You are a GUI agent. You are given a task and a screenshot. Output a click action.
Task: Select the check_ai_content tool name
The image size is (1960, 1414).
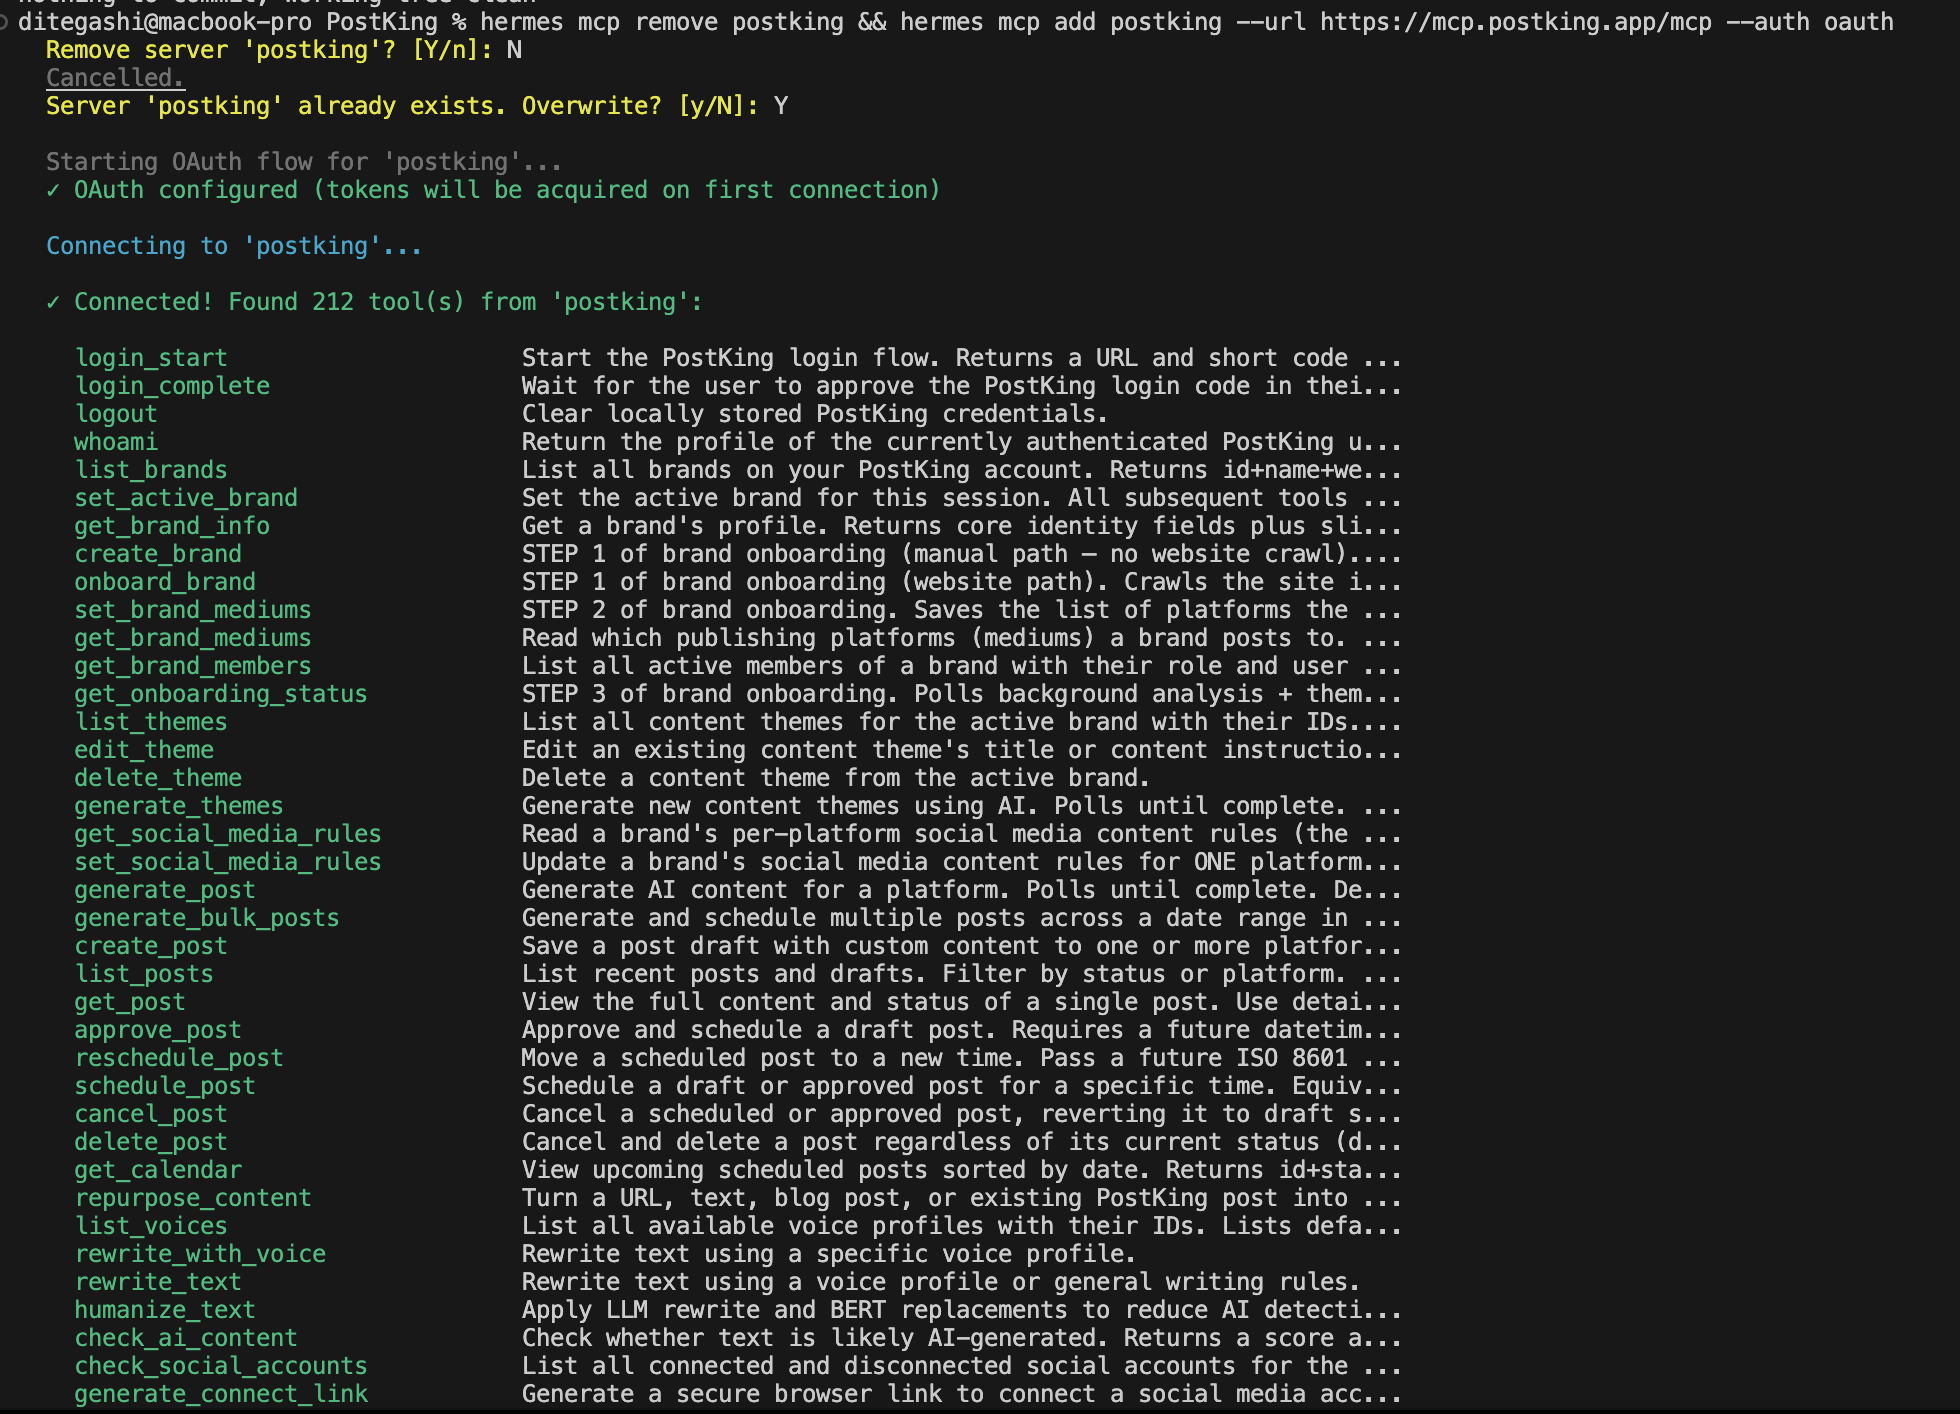[x=186, y=1338]
